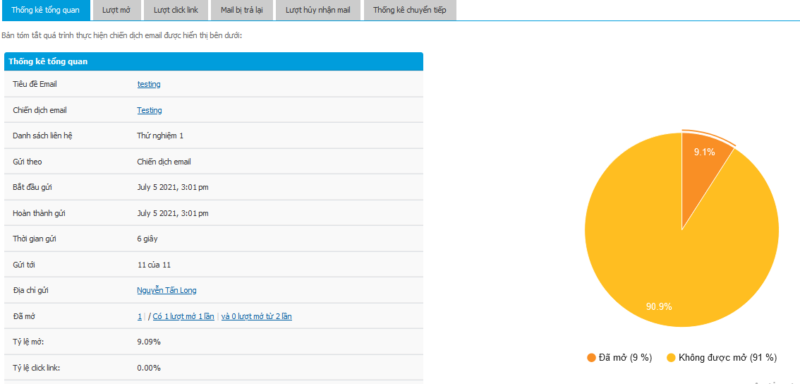
Task: Click the 'Tiêu đề Email' row label
Action: tap(35, 84)
